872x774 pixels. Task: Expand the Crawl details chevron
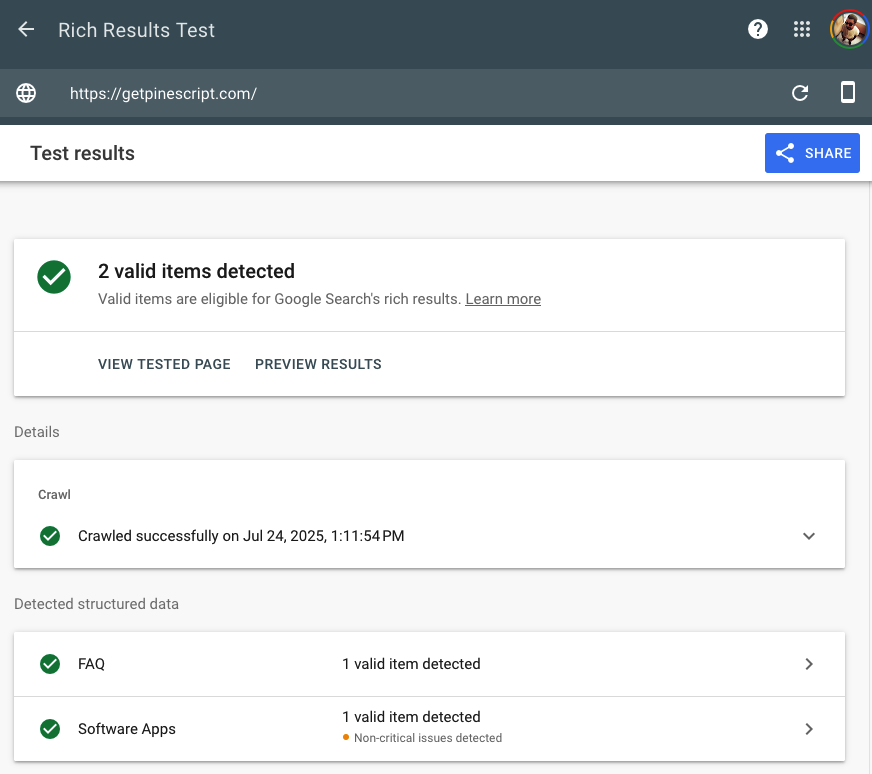(x=809, y=536)
